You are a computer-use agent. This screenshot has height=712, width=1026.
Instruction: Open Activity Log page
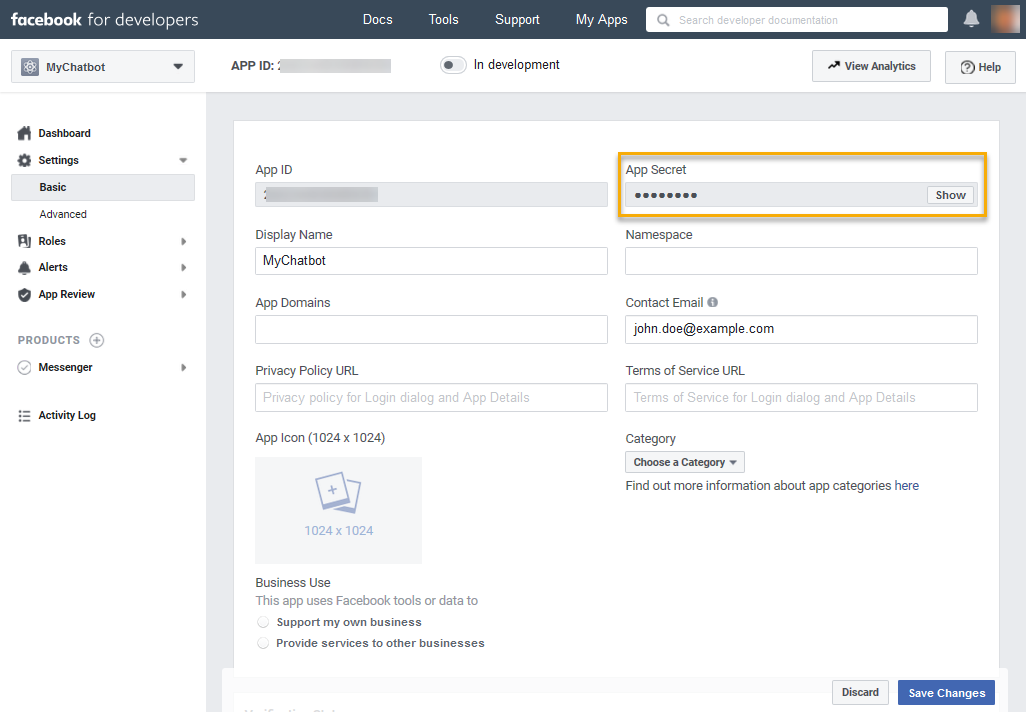point(67,416)
